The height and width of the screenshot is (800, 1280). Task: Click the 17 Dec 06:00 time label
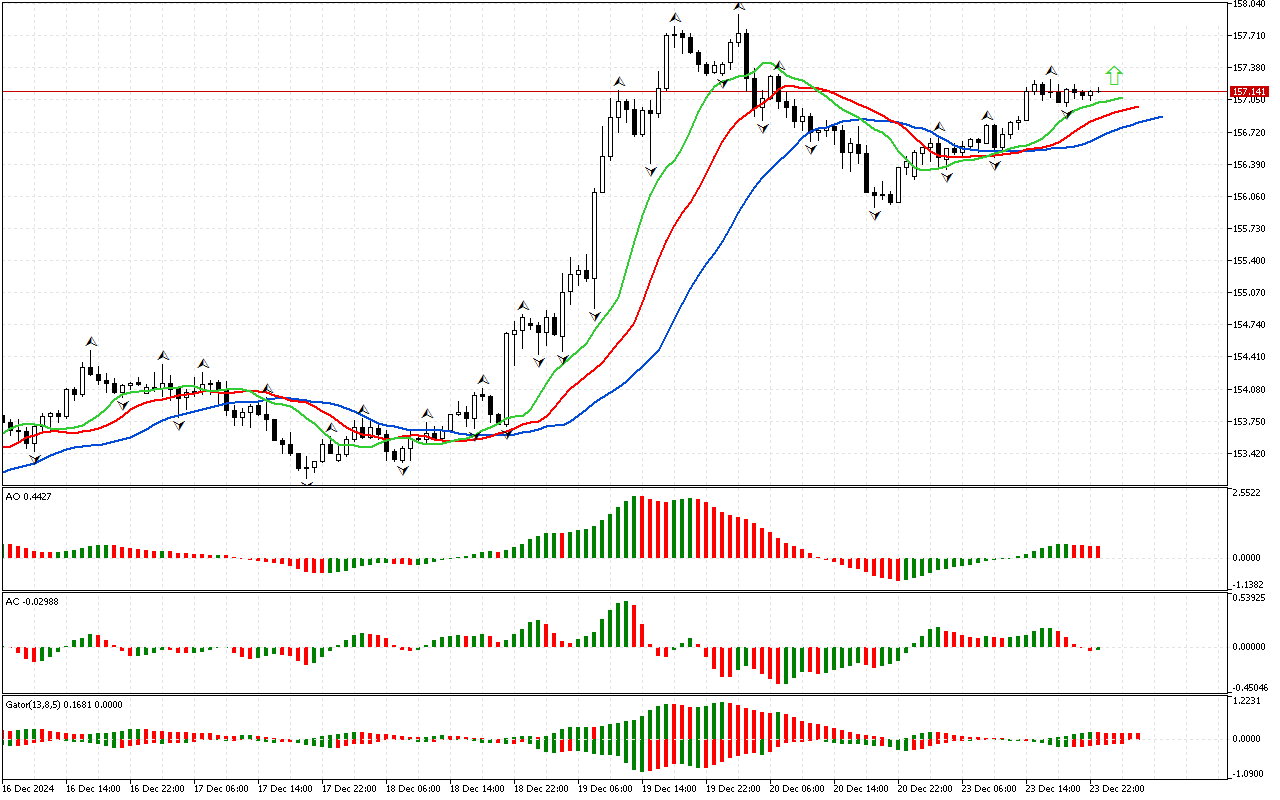(x=220, y=788)
